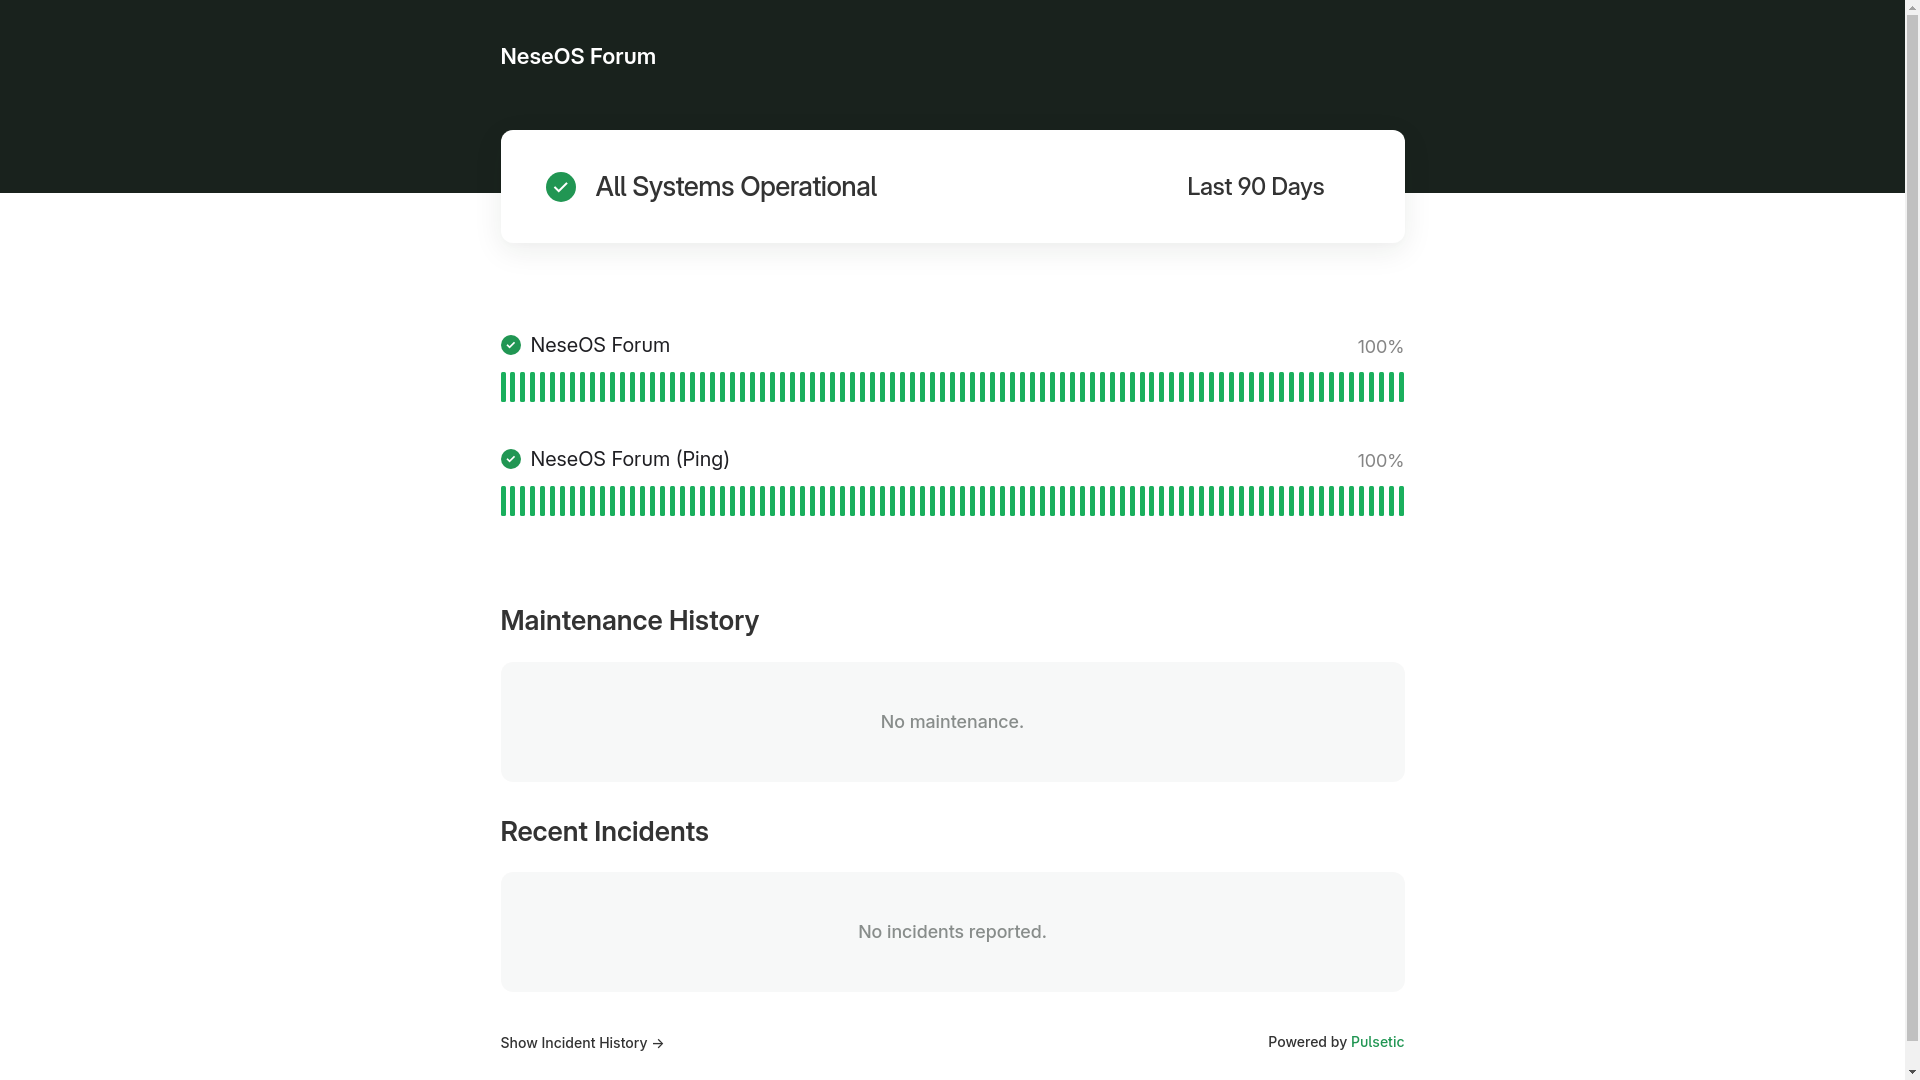Screen dimensions: 1920x1080
Task: Click the last uptime bar in NeseOS Forum (Ping) row
Action: click(1401, 501)
